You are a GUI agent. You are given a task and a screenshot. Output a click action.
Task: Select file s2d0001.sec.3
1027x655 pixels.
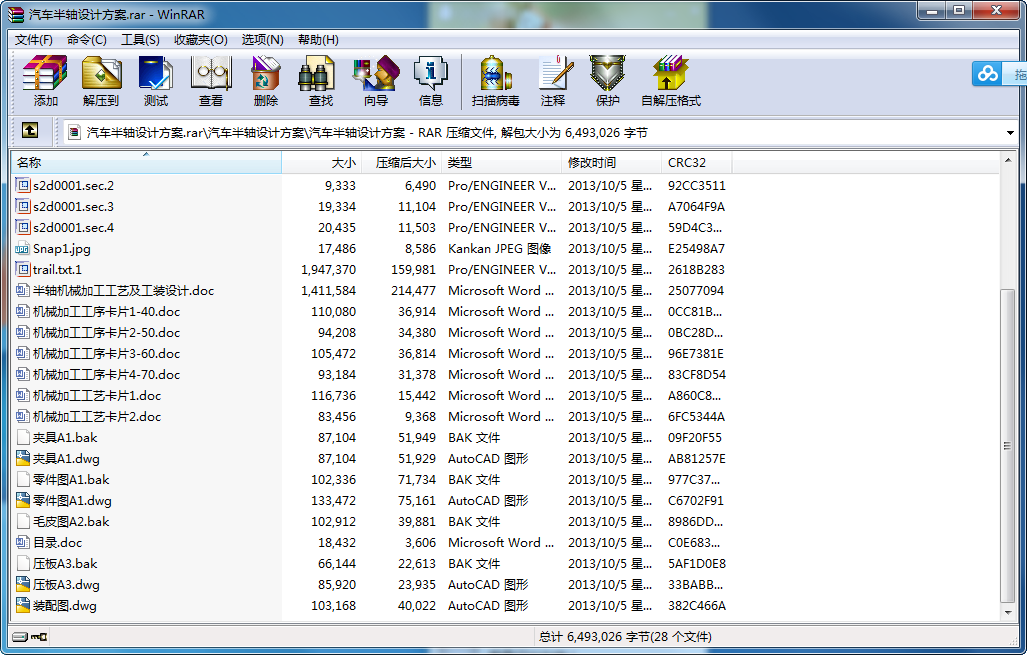pos(73,206)
